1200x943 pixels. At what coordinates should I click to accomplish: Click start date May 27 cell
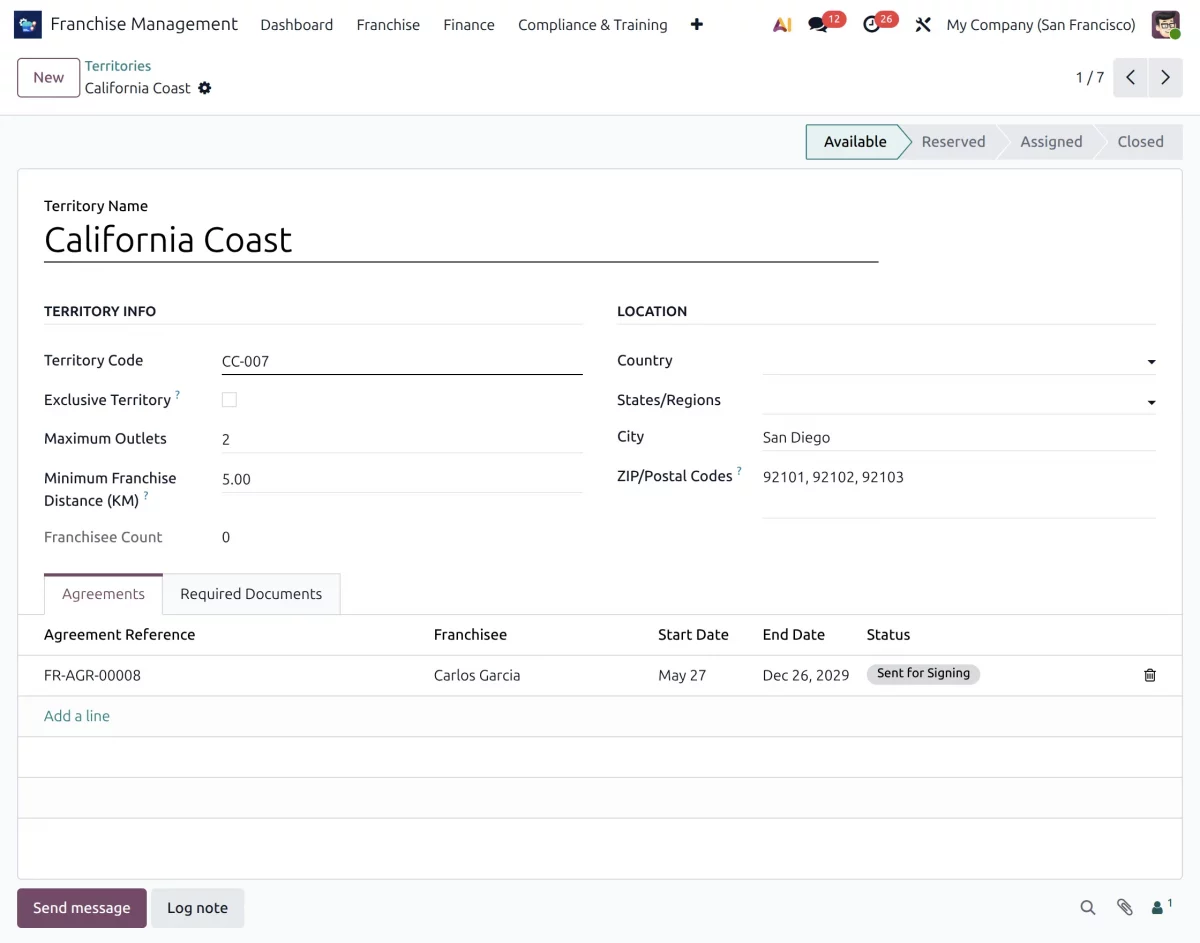(682, 675)
